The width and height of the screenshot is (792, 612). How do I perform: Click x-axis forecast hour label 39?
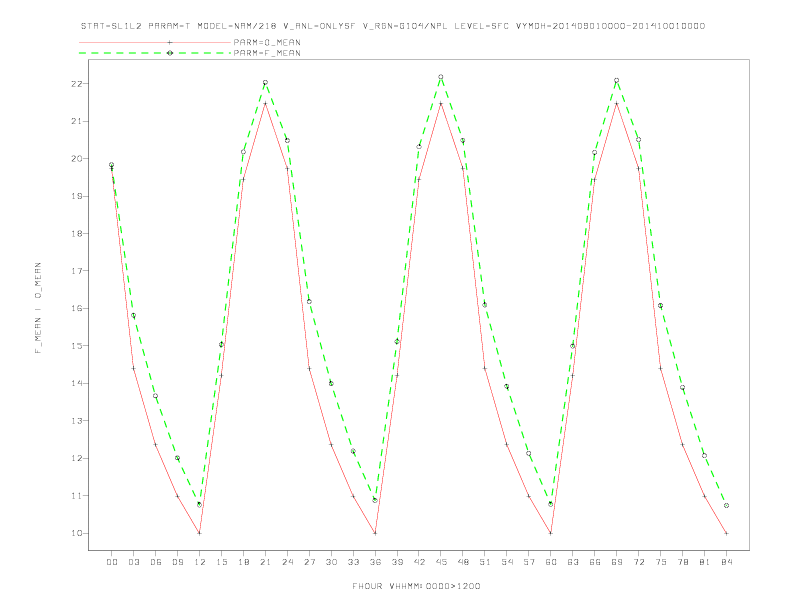coord(397,562)
